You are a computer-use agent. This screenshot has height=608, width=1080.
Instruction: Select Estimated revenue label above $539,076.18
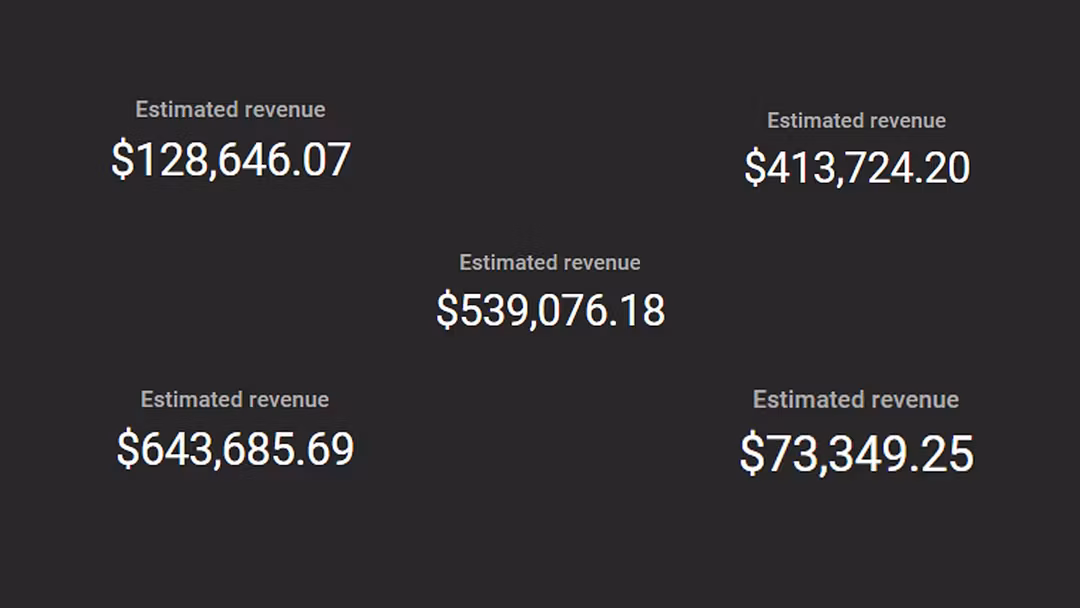[x=549, y=262]
